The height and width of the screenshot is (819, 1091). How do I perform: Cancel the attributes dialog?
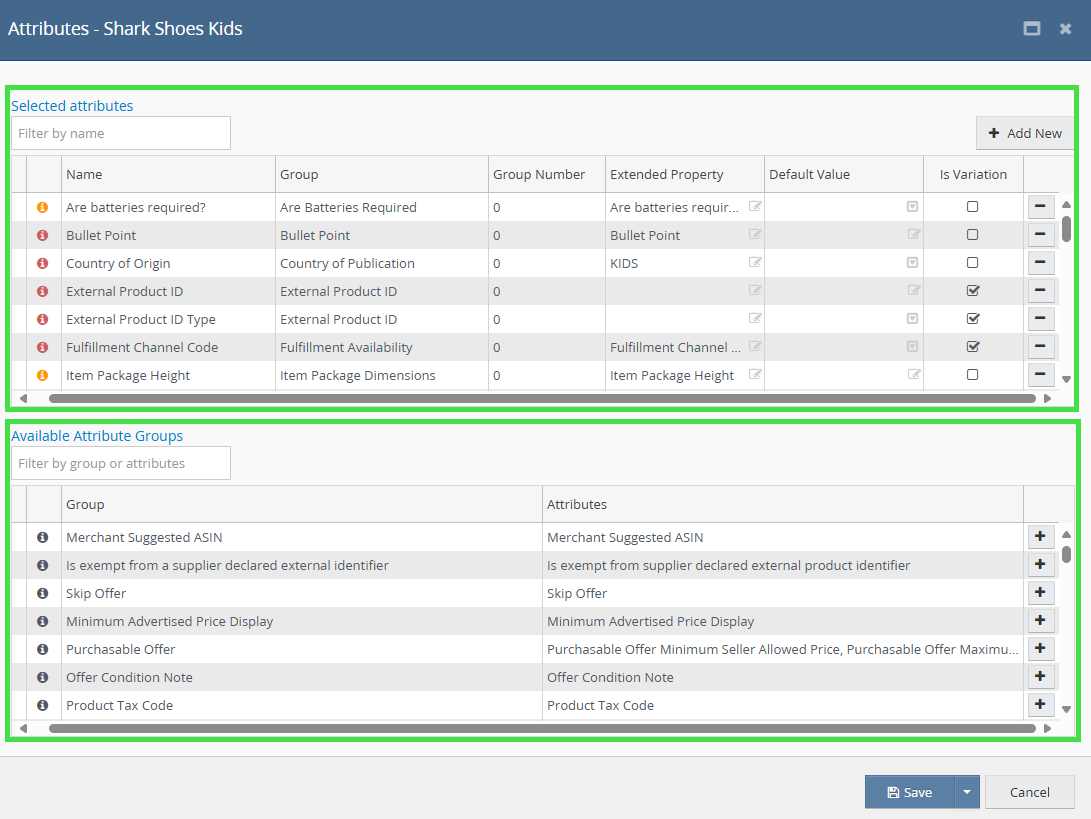1029,792
